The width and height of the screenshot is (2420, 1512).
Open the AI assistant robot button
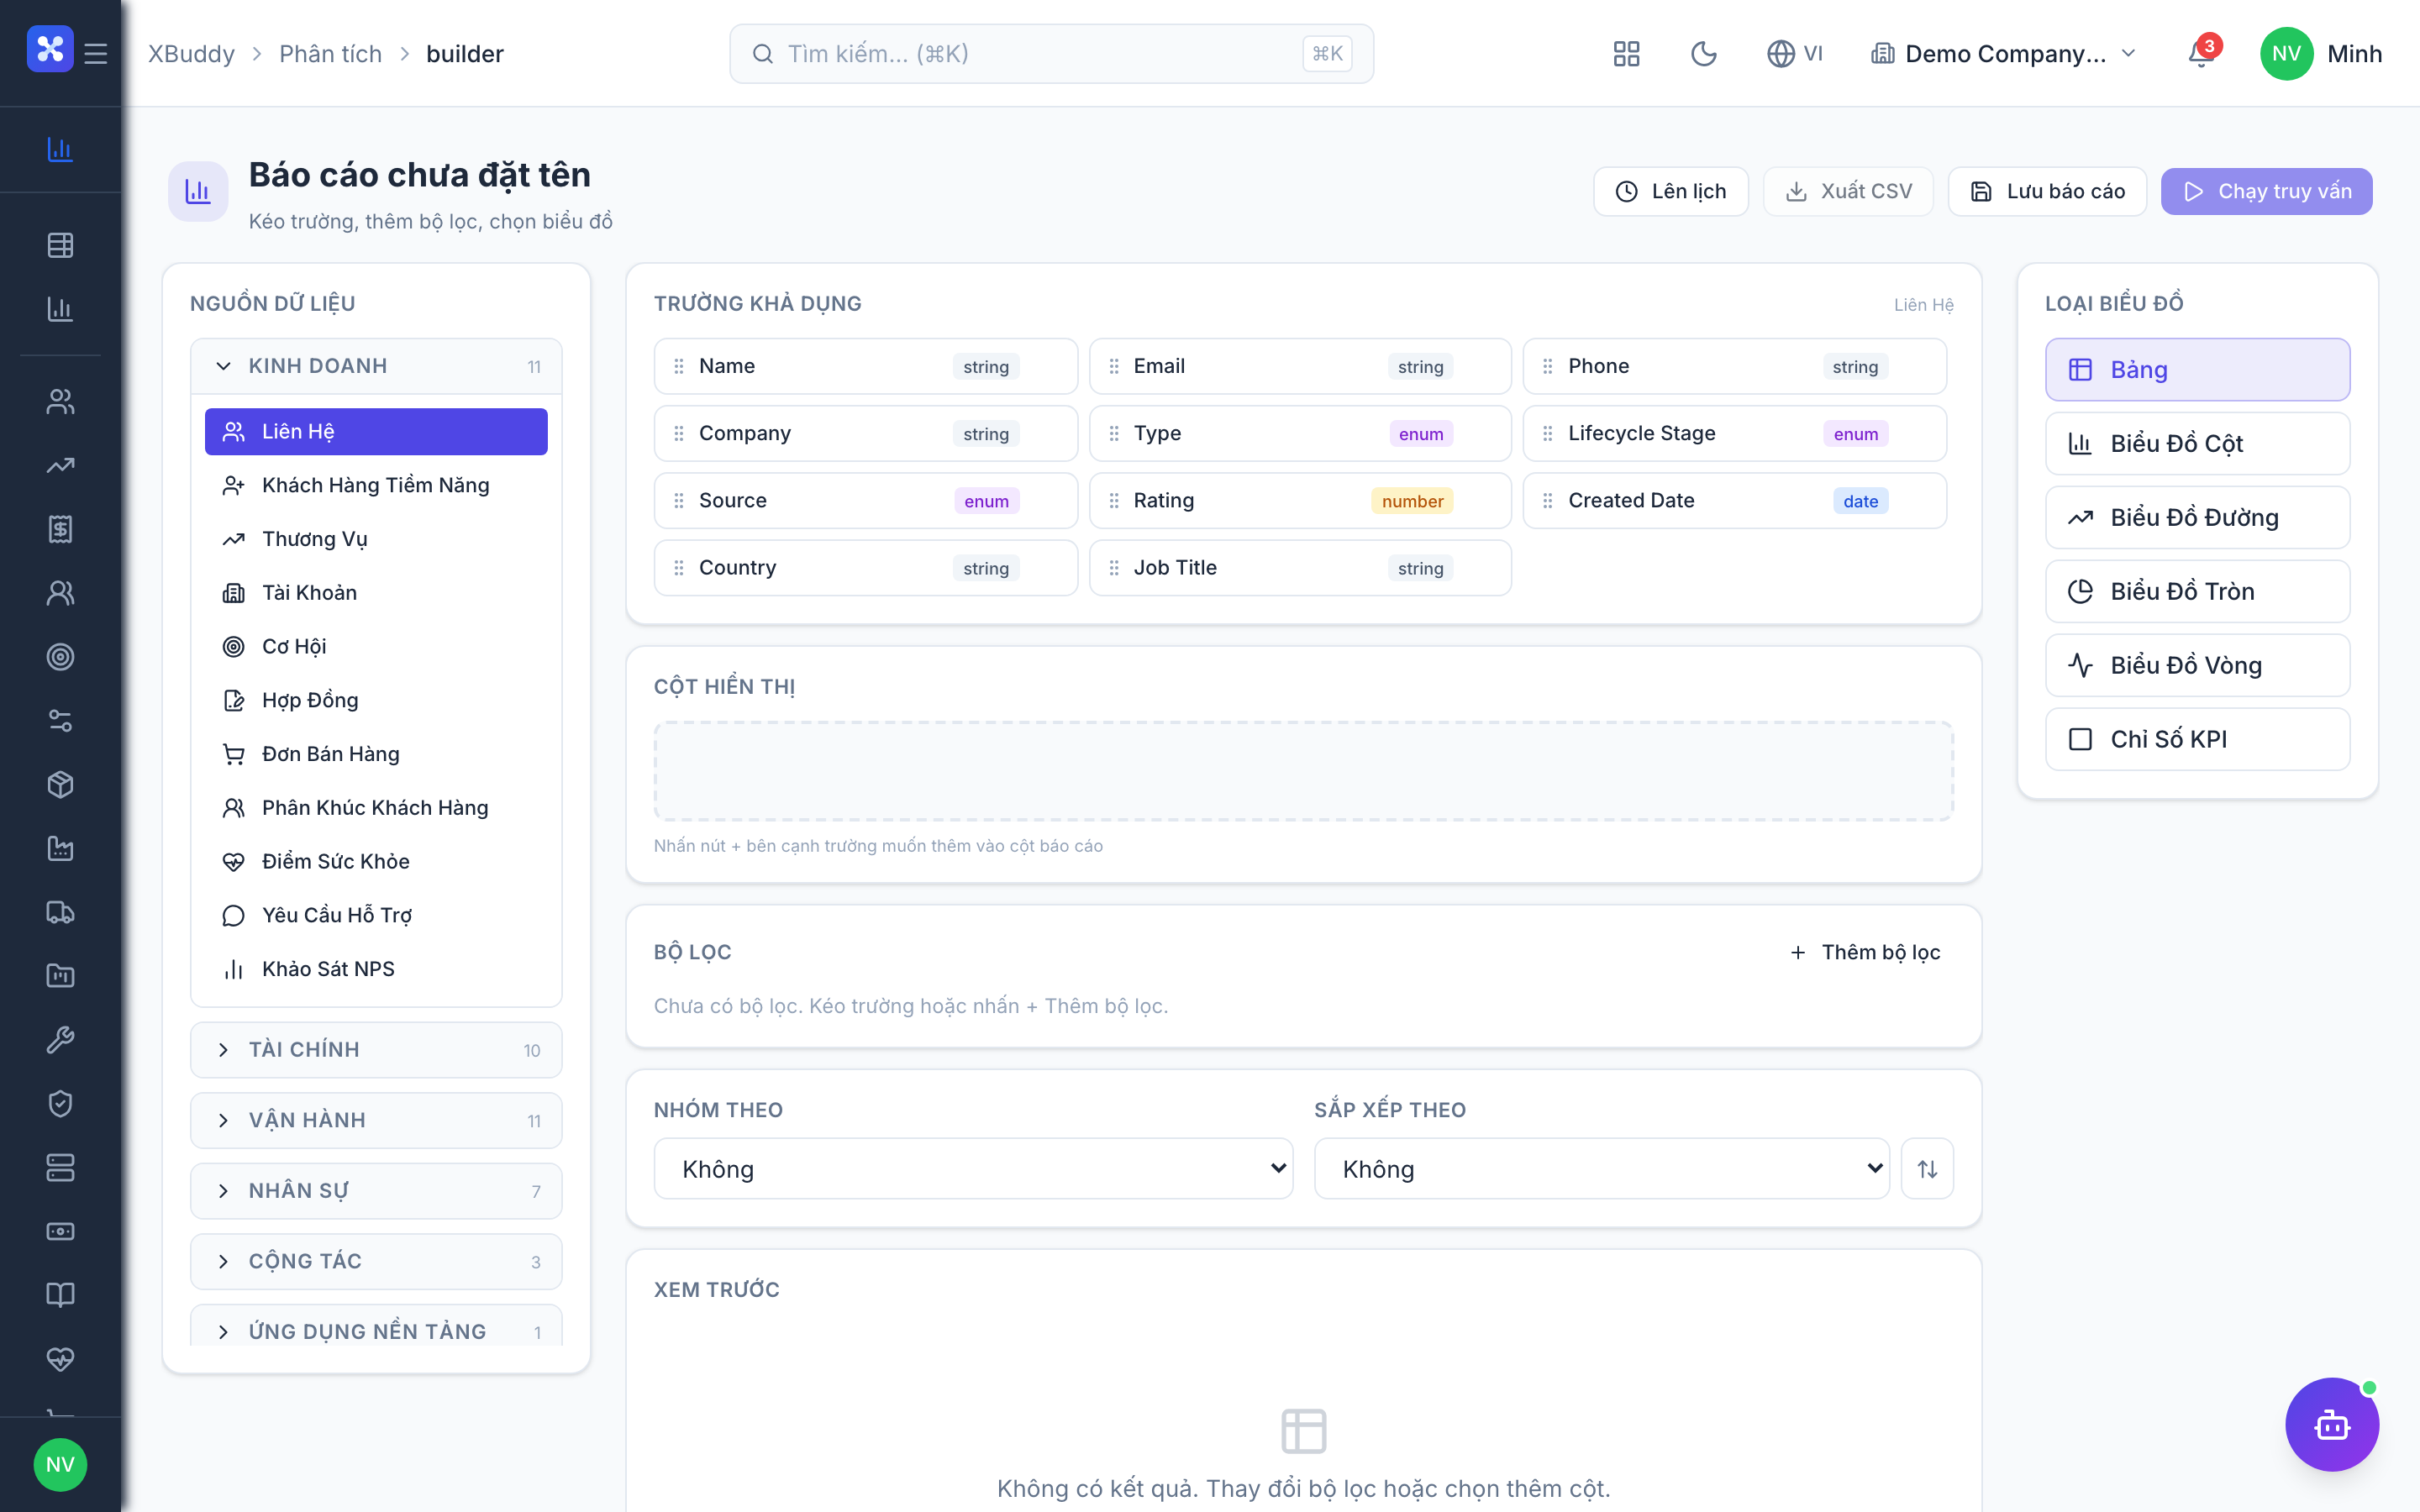[2331, 1424]
